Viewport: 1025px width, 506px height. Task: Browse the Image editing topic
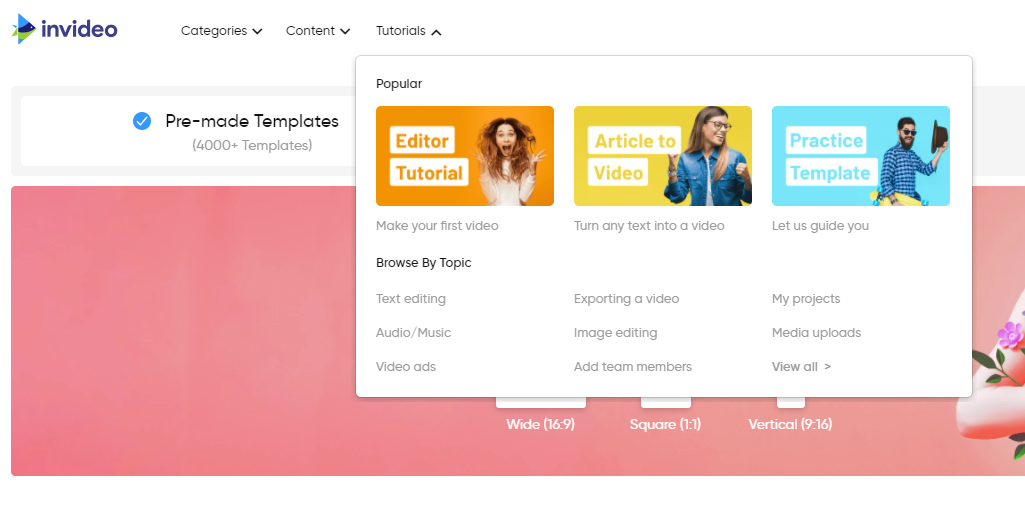(615, 333)
